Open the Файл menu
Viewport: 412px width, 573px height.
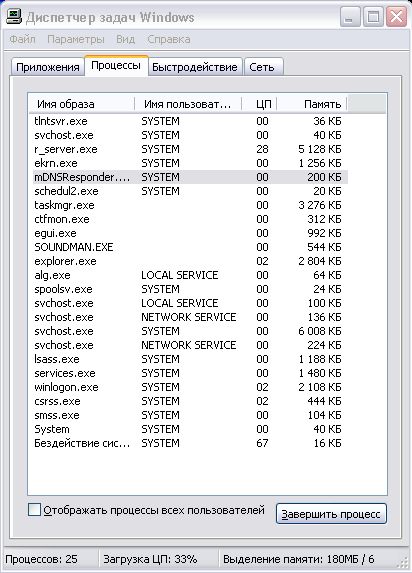22,39
